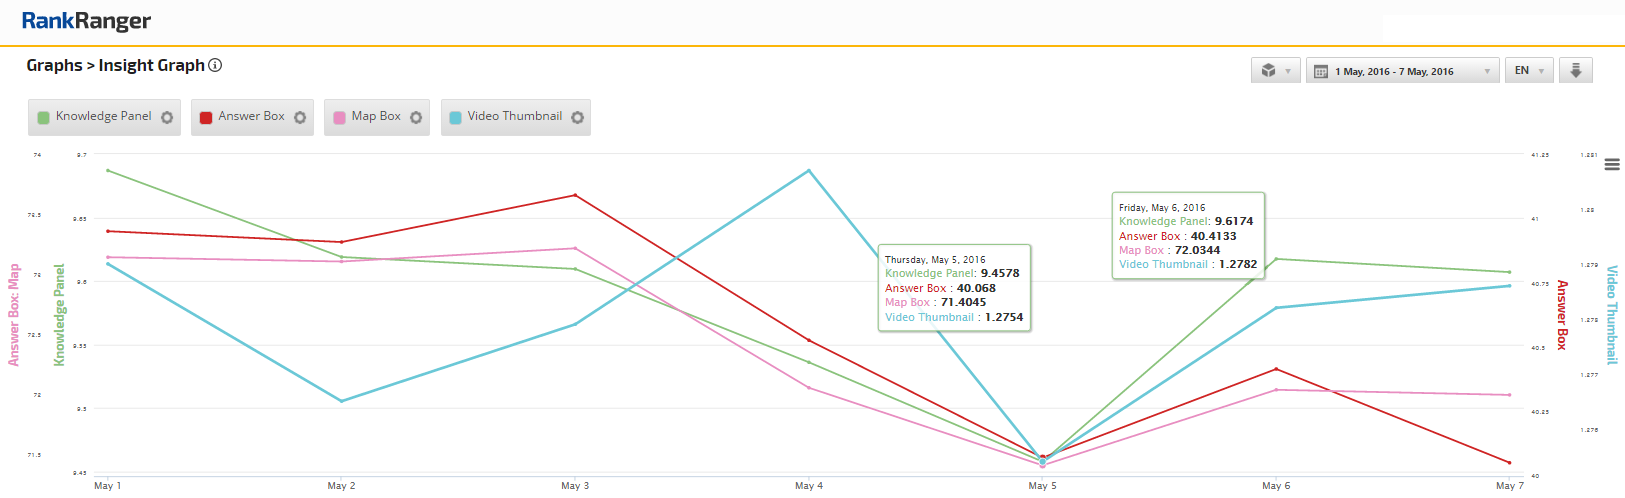Image resolution: width=1625 pixels, height=498 pixels.
Task: Open the Knowledge Panel settings gear
Action: coord(167,117)
